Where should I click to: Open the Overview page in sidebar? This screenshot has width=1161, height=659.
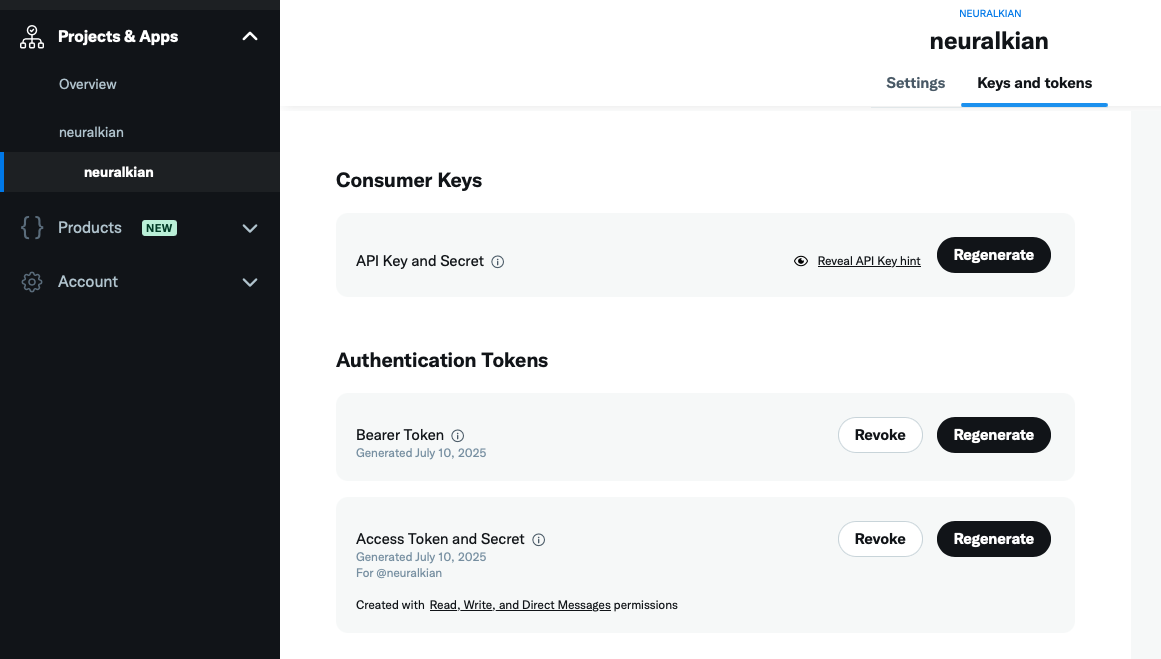[x=88, y=84]
